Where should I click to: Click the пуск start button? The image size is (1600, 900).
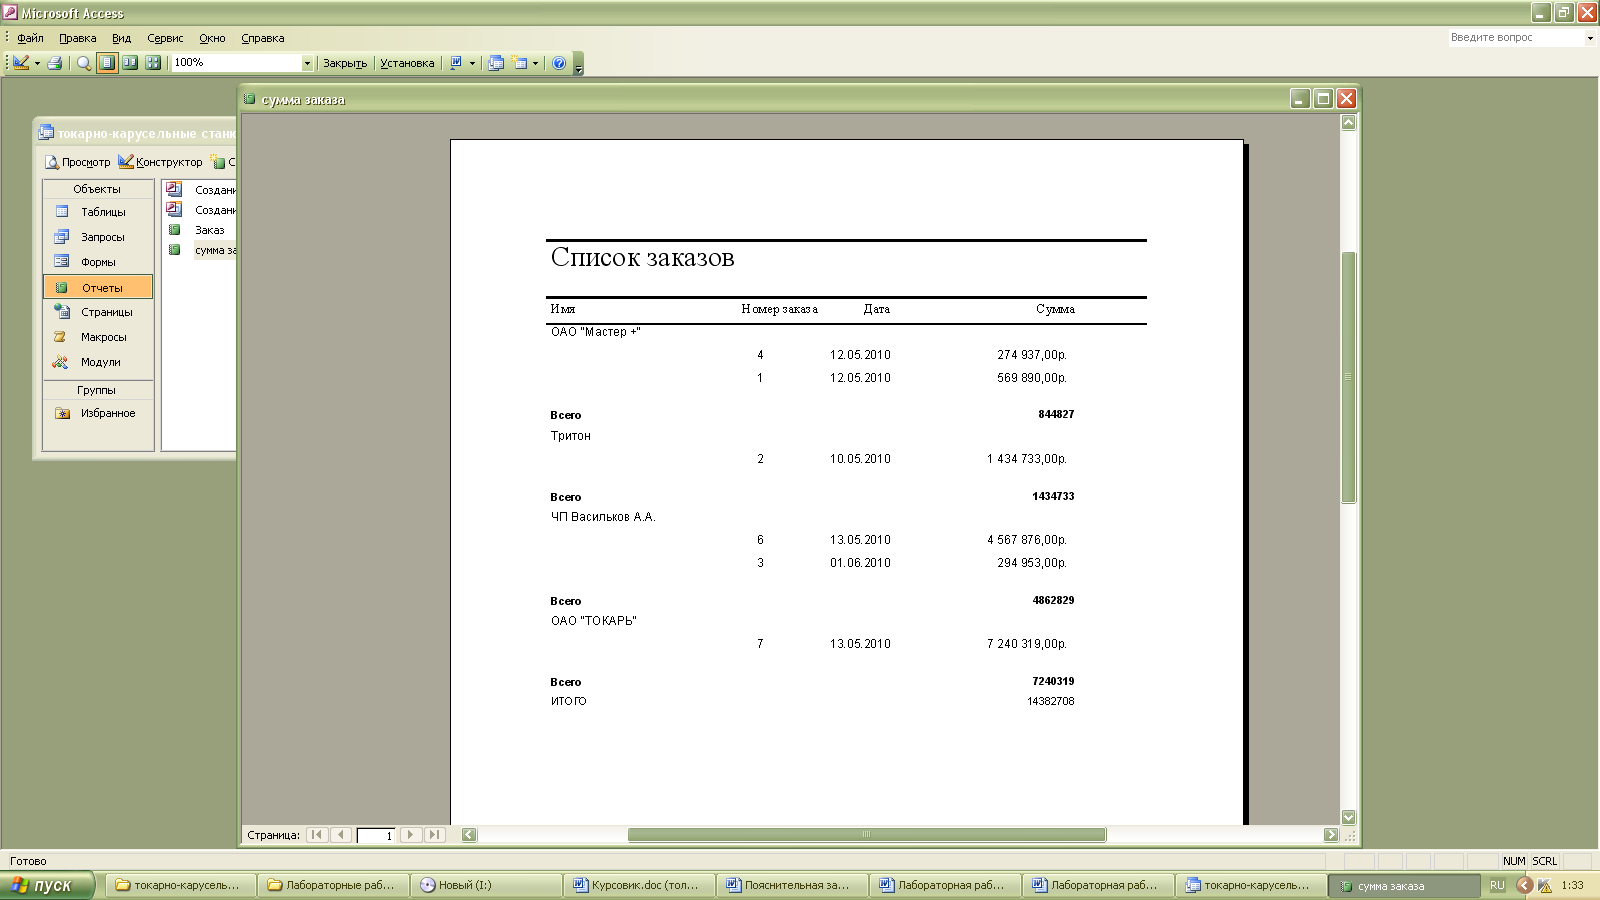47,885
